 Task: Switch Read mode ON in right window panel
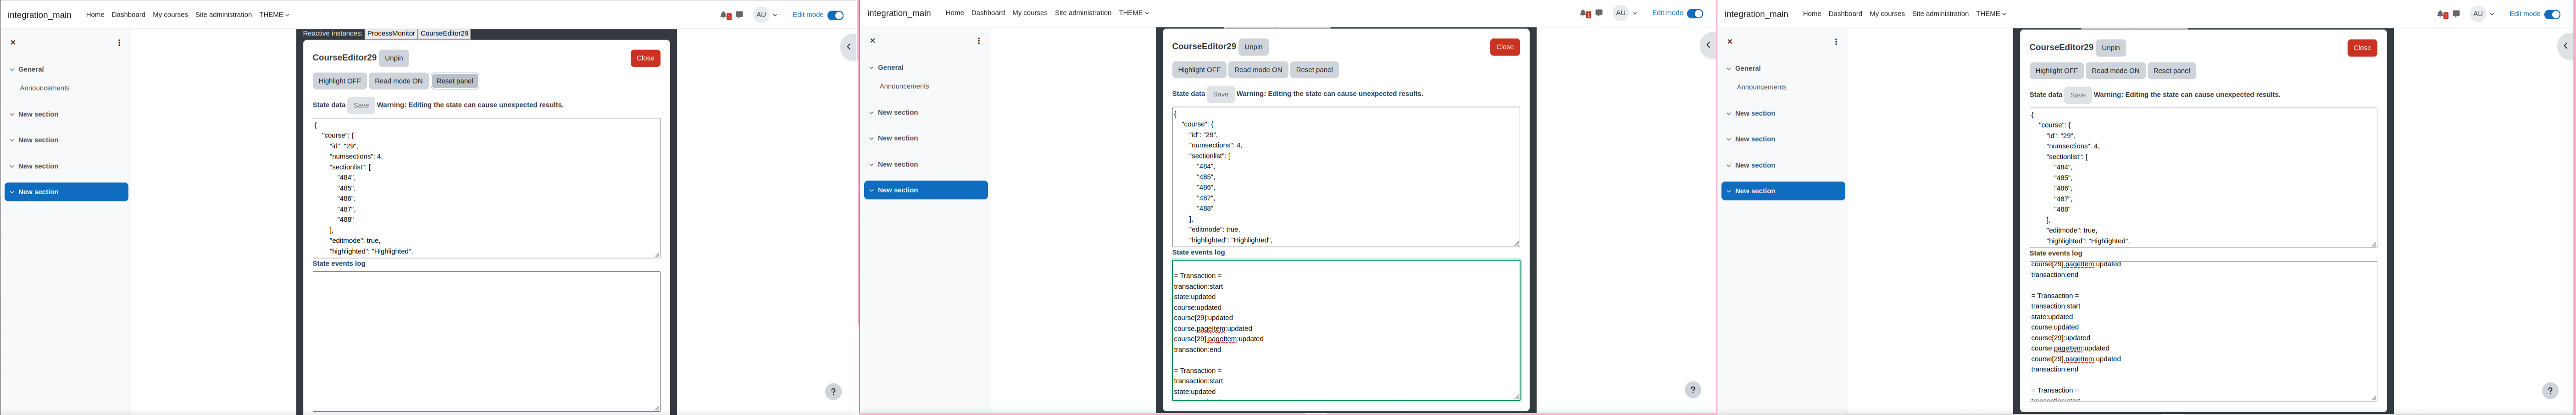click(2115, 71)
